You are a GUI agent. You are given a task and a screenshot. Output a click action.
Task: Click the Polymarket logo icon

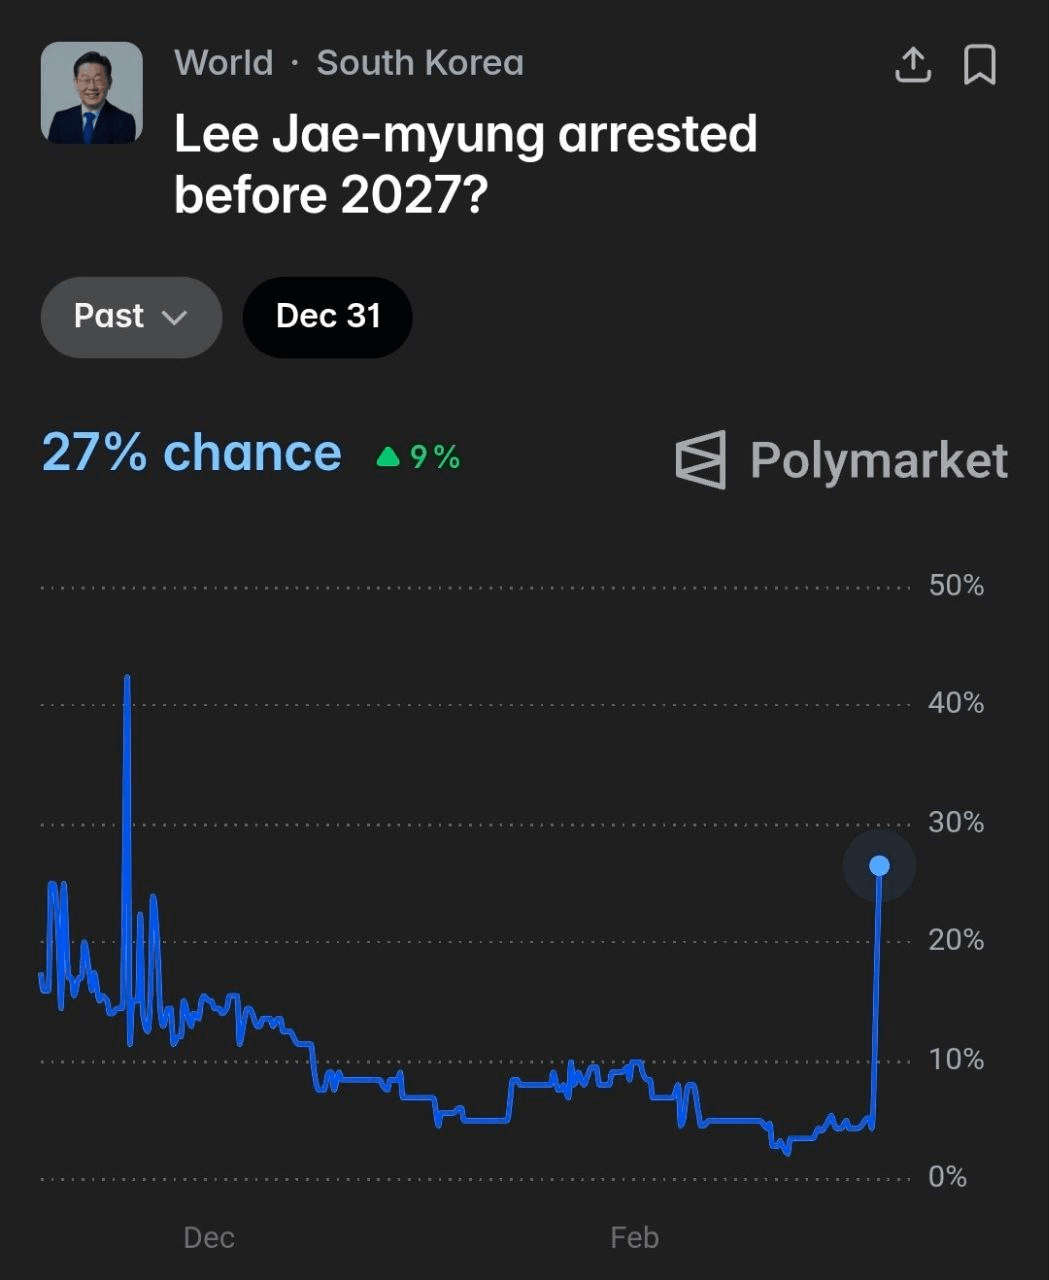pos(700,460)
